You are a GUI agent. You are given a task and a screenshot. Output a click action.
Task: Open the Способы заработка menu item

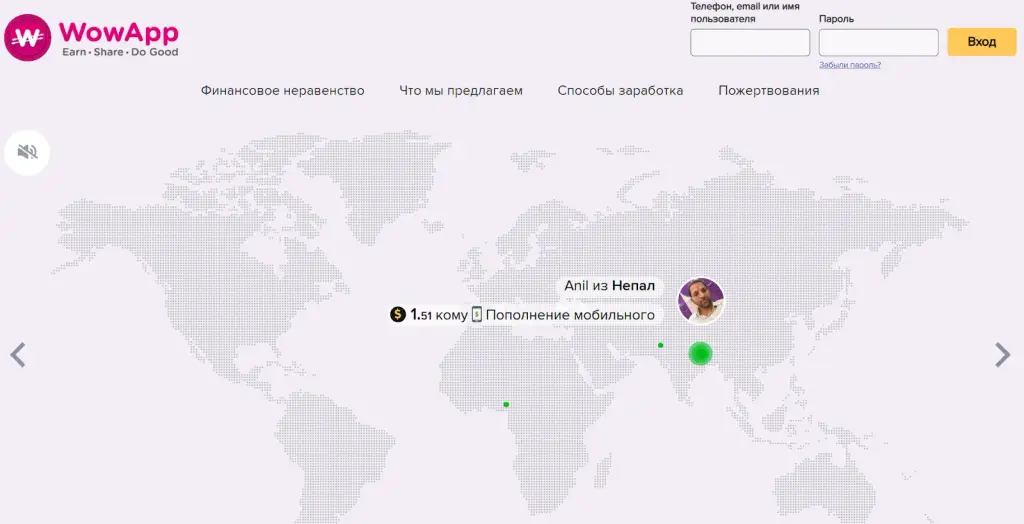click(620, 91)
